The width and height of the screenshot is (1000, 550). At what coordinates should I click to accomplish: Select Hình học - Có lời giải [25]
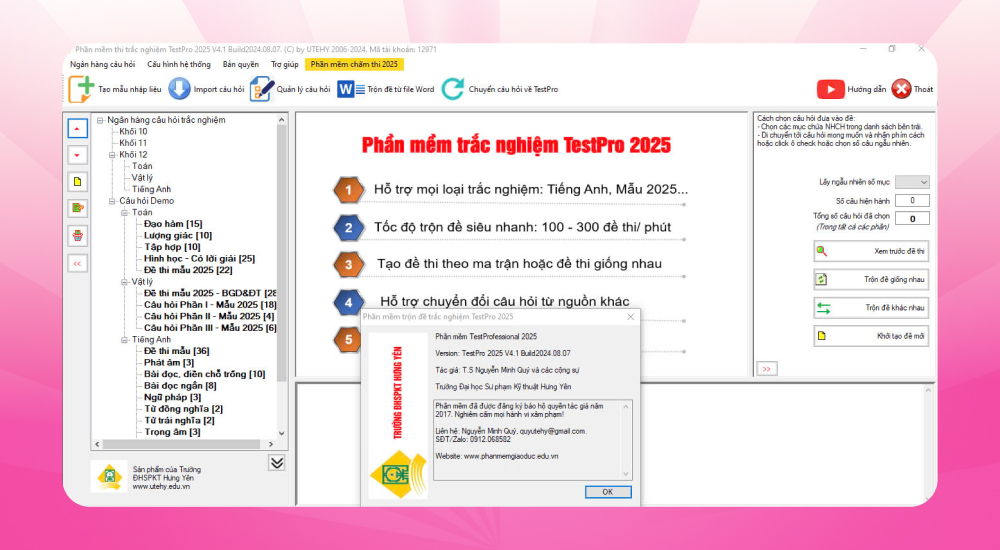click(199, 258)
